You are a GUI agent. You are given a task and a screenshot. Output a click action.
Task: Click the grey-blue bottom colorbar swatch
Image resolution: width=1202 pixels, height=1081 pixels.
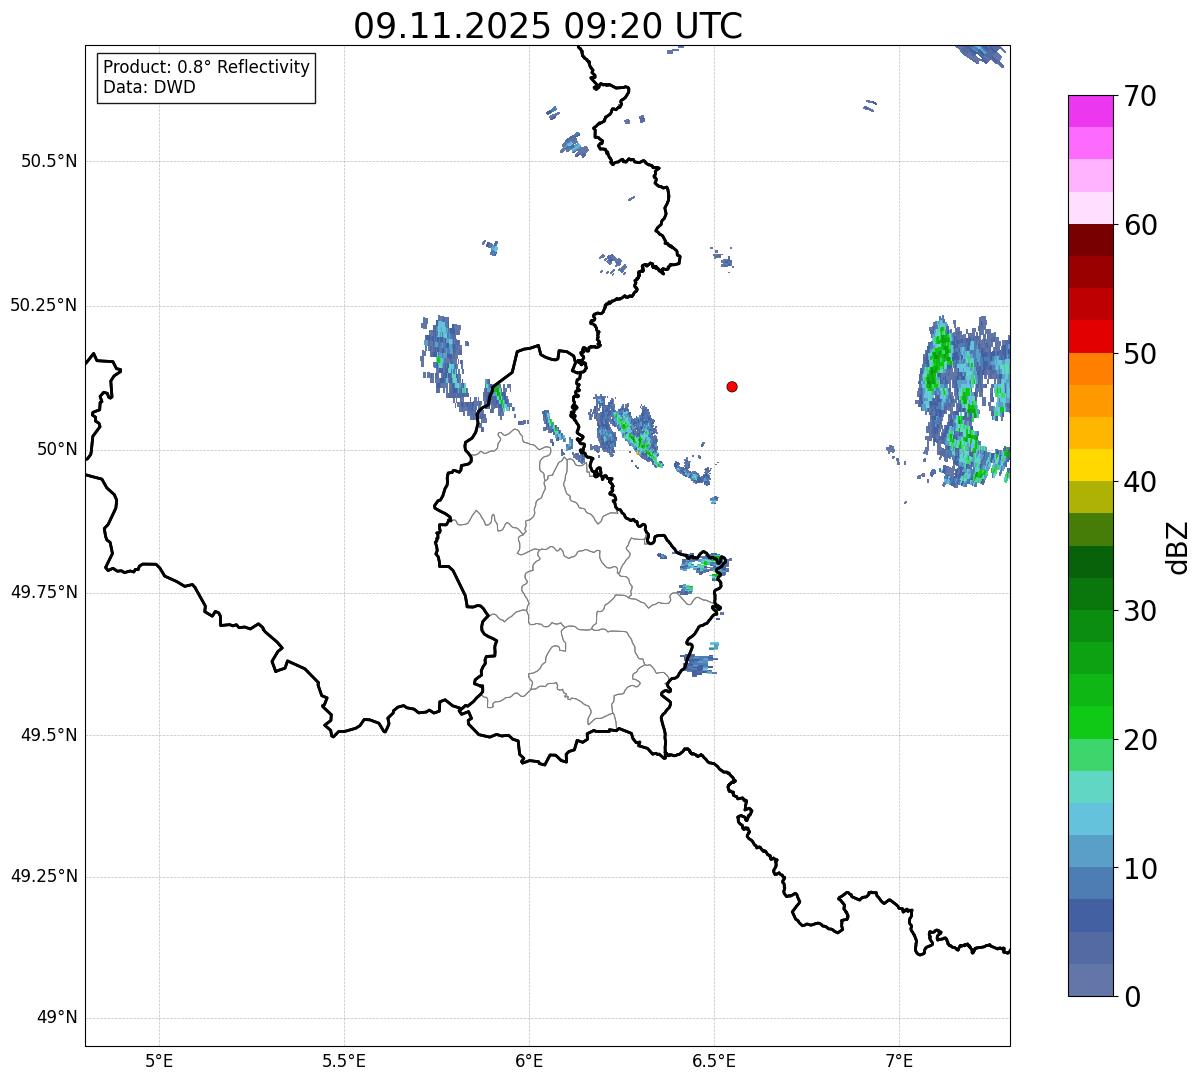[x=1091, y=980]
